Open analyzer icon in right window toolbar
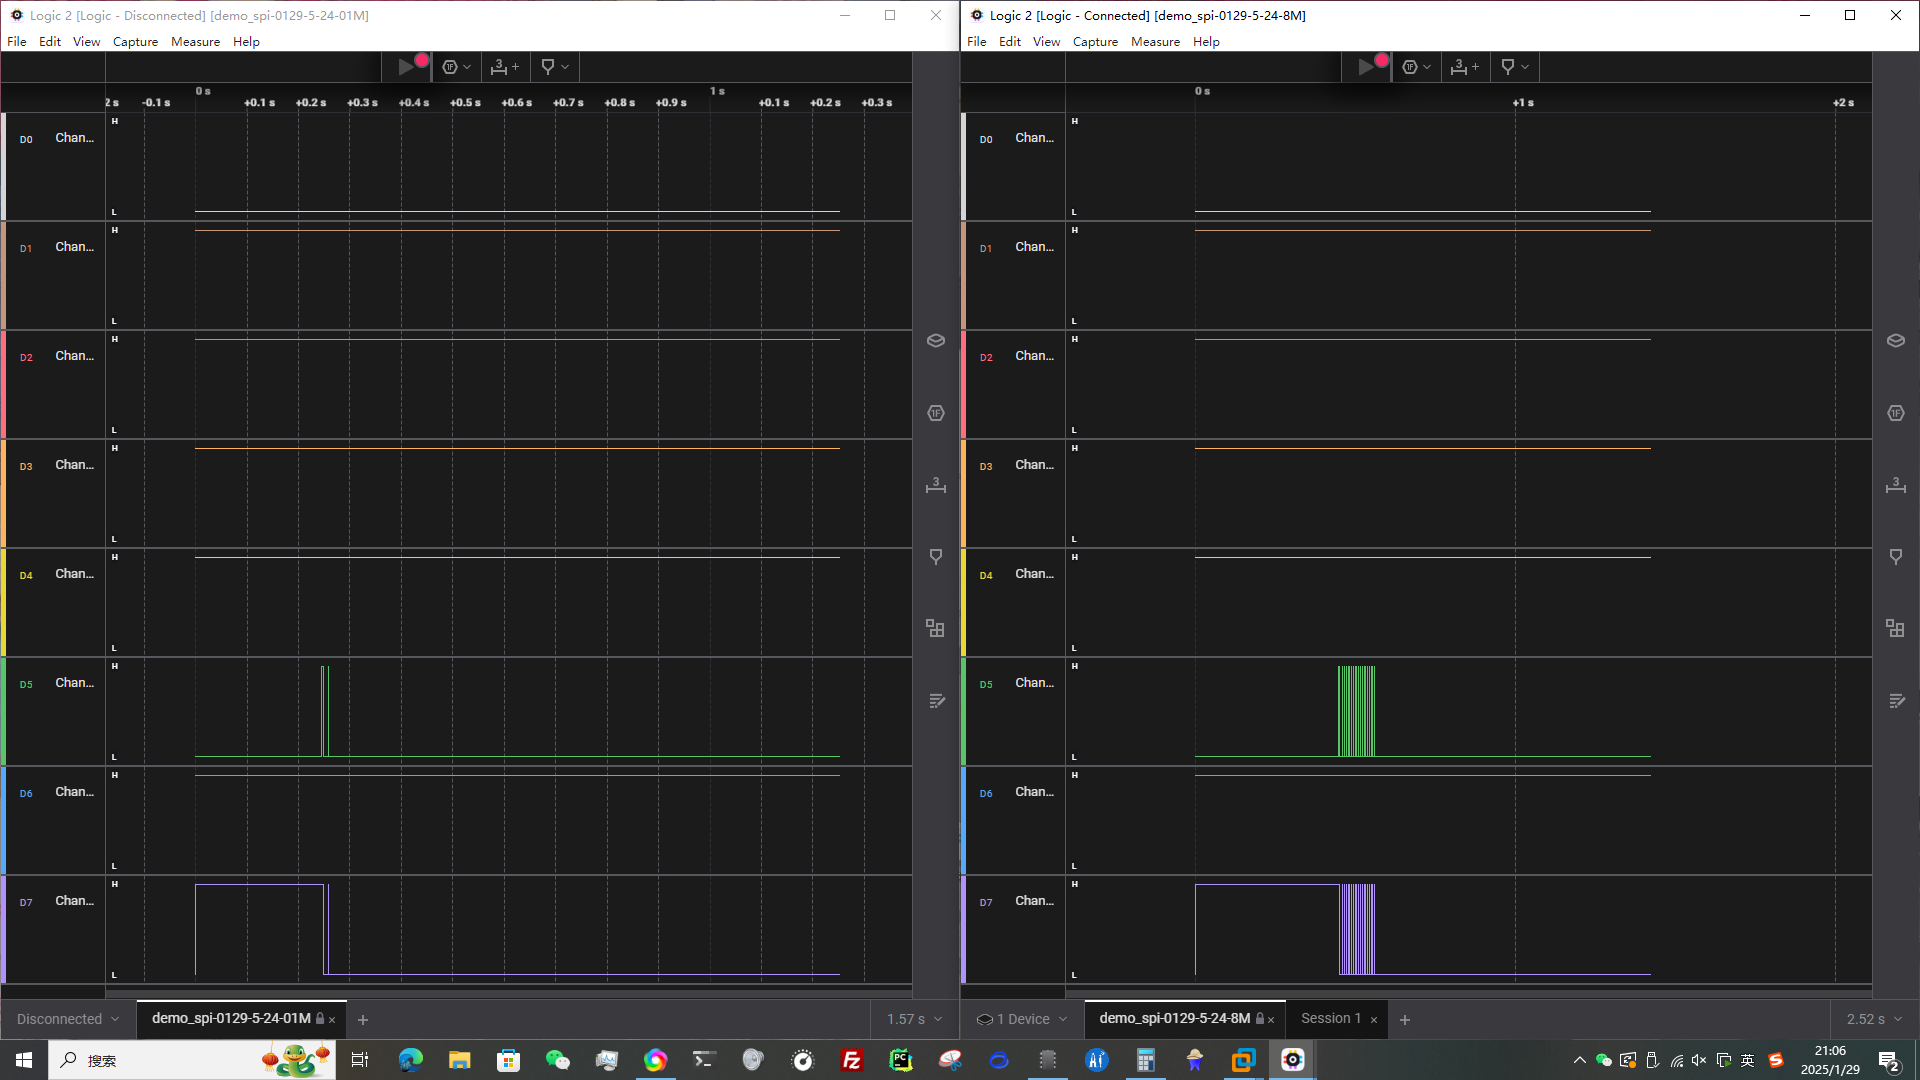1920x1080 pixels. pos(1410,67)
